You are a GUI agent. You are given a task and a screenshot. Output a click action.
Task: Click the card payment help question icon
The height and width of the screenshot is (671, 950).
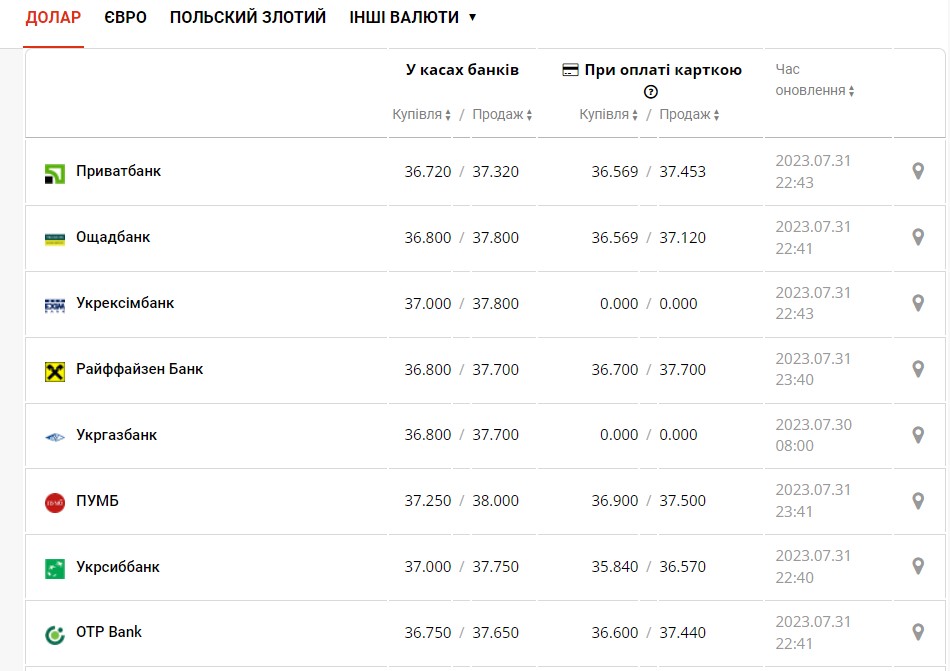click(x=650, y=92)
